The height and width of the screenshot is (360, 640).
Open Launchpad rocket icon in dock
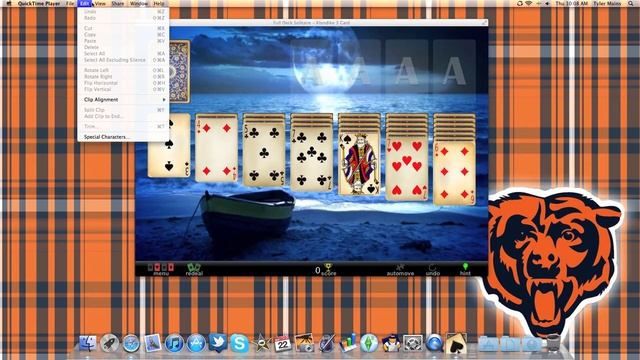109,343
